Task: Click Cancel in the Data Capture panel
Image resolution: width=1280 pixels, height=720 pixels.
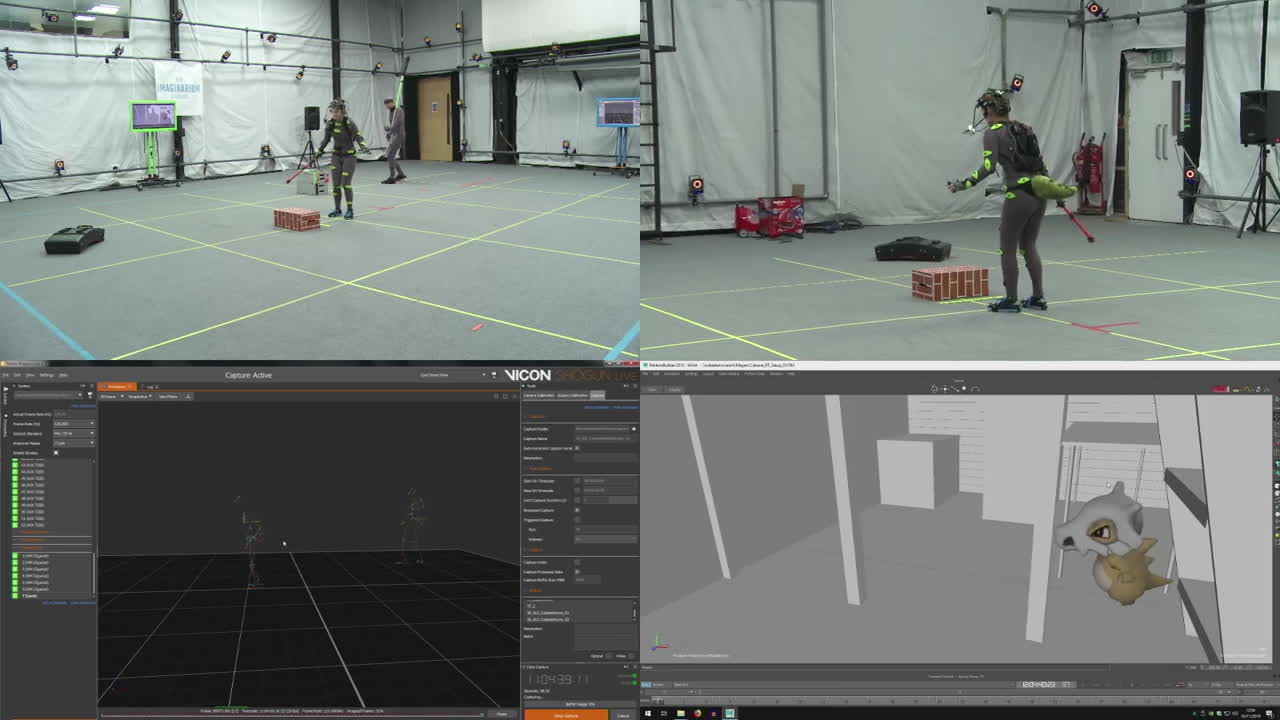Action: 622,715
